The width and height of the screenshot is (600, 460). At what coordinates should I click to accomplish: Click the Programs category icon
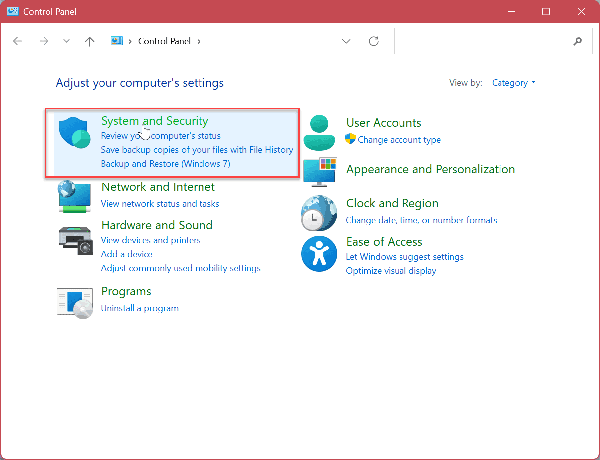(75, 299)
